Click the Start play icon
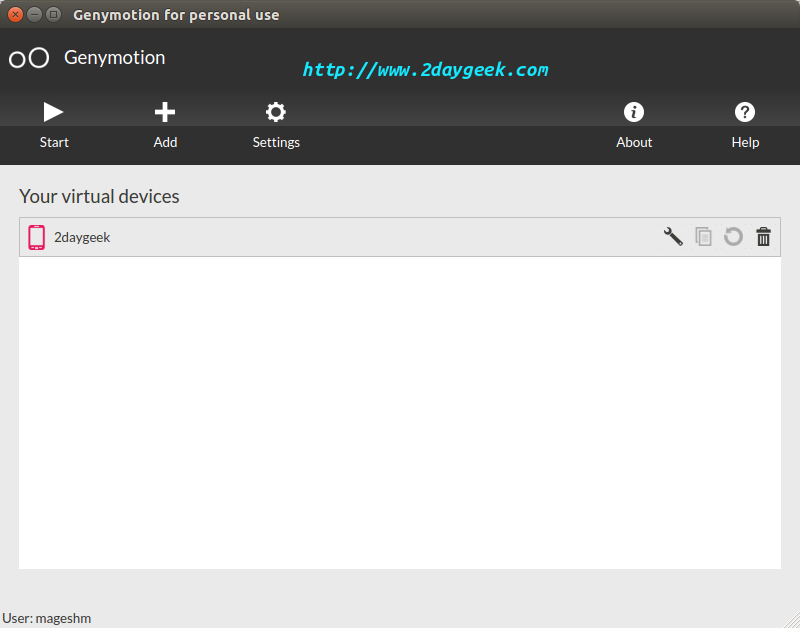 (x=53, y=112)
